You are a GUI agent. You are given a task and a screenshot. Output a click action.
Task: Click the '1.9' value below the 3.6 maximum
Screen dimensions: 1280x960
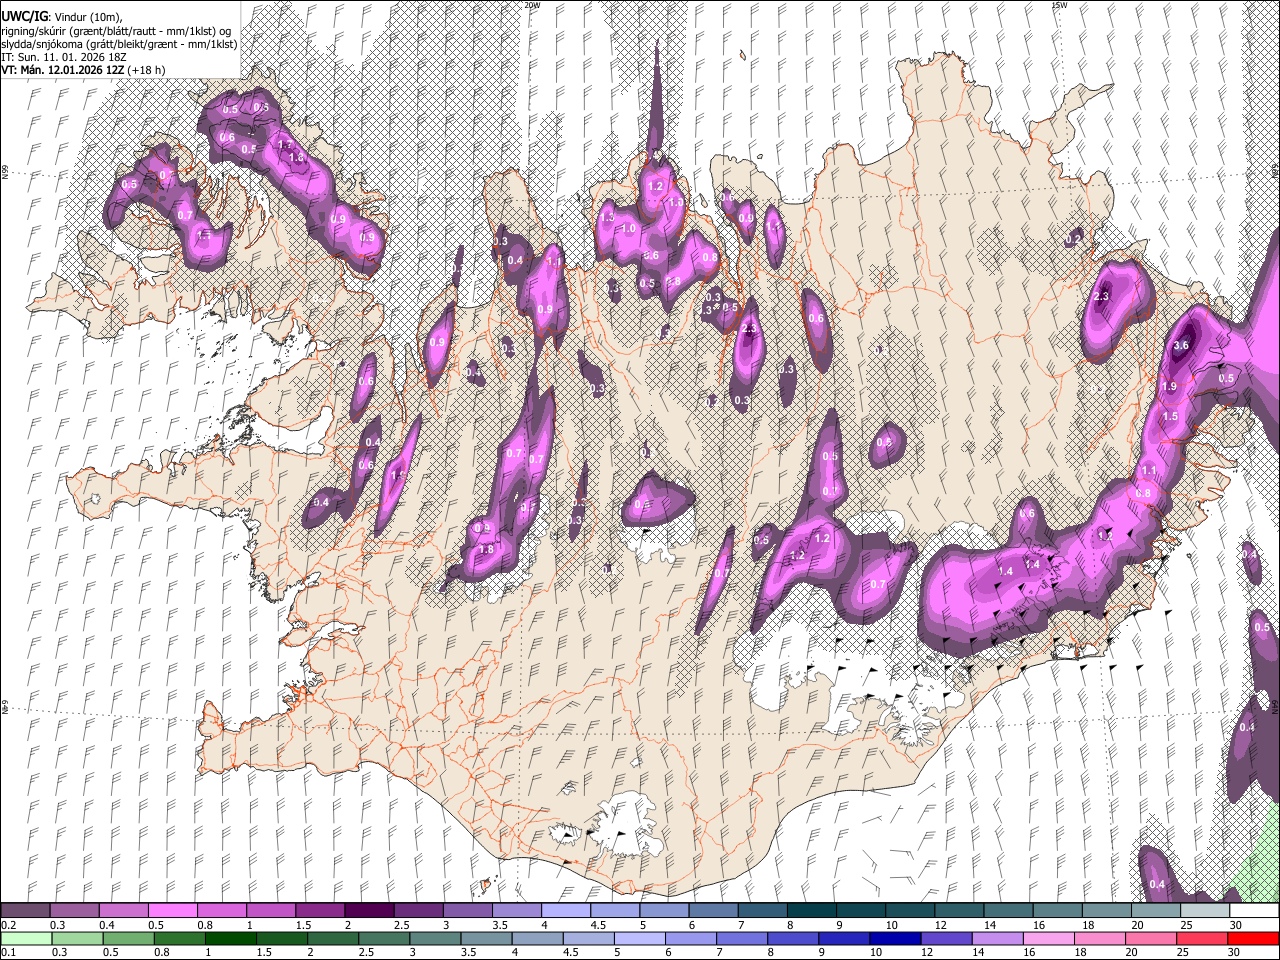(x=1169, y=387)
